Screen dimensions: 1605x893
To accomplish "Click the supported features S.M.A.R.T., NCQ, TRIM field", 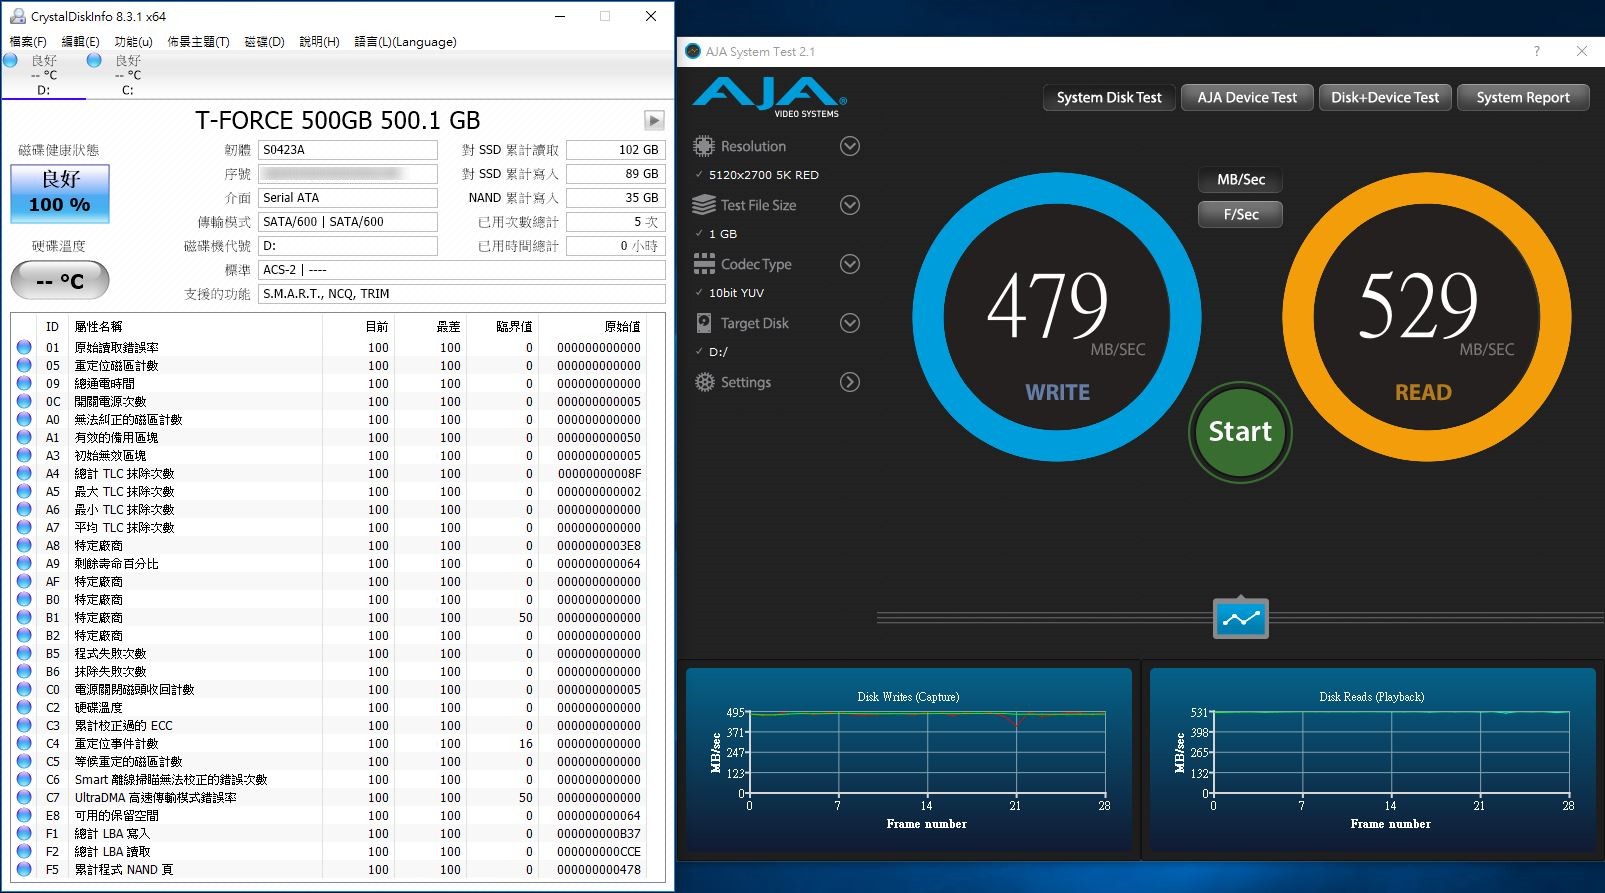I will [x=462, y=294].
